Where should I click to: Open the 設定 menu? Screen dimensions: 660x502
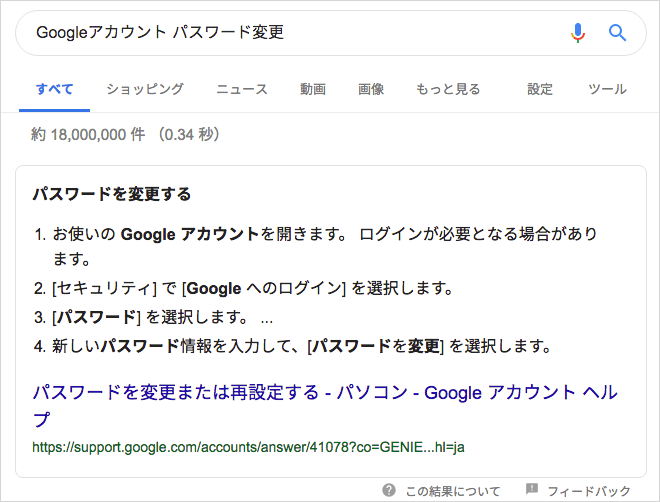tap(540, 89)
